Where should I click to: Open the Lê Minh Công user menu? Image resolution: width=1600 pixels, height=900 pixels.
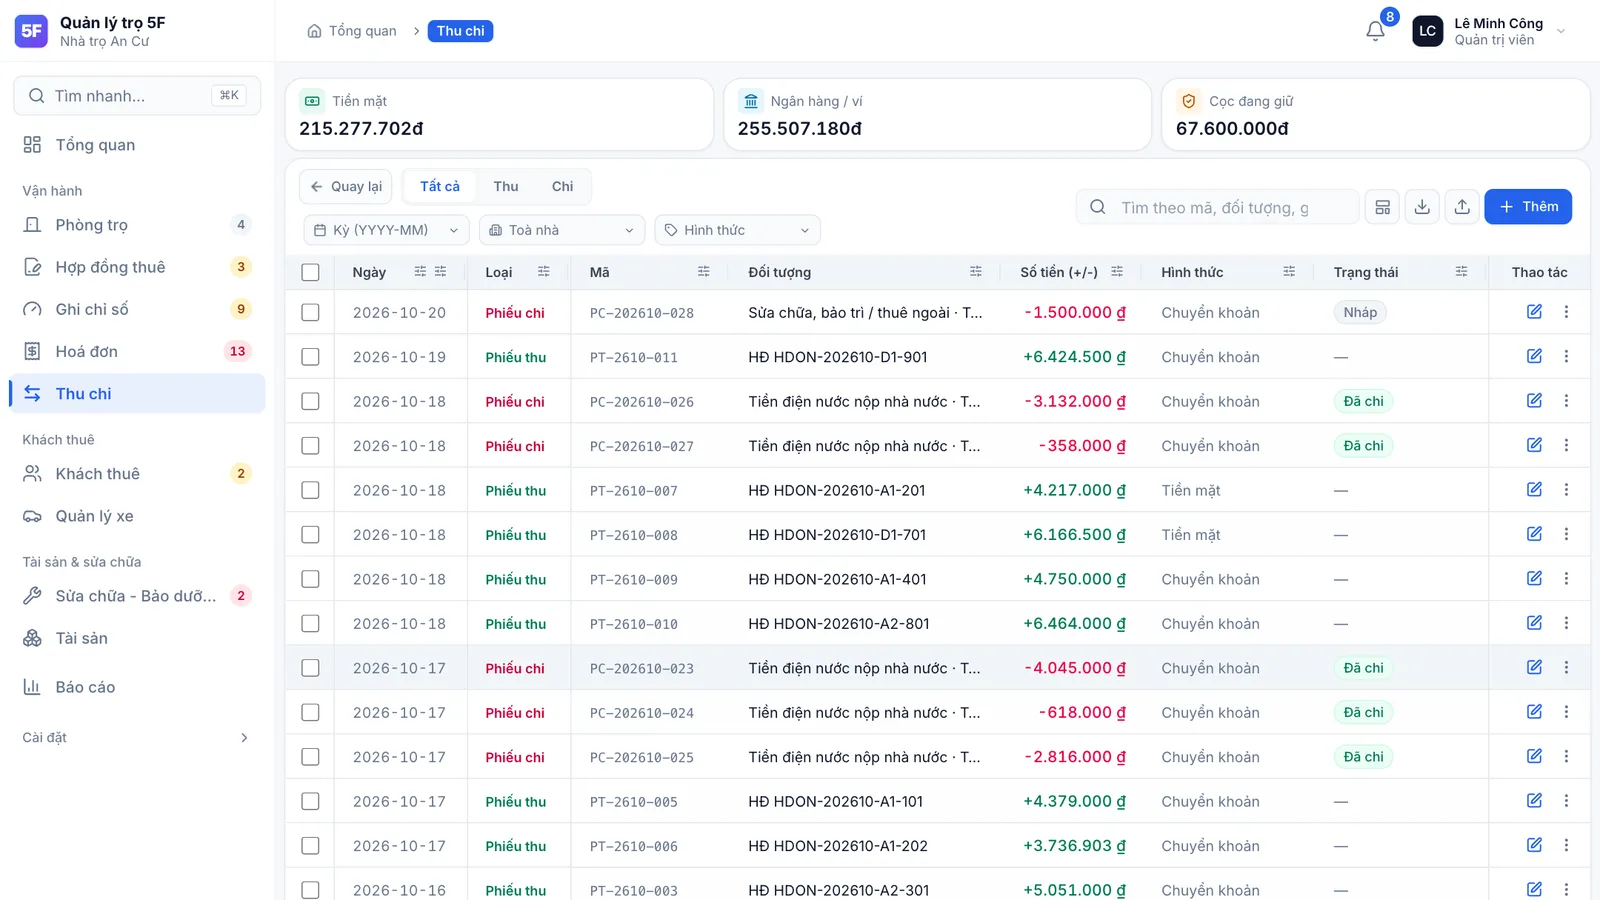(1490, 31)
